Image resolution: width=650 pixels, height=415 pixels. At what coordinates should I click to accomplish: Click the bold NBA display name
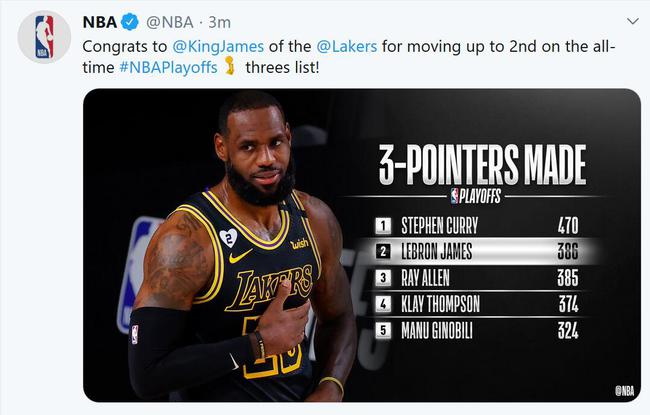click(98, 21)
